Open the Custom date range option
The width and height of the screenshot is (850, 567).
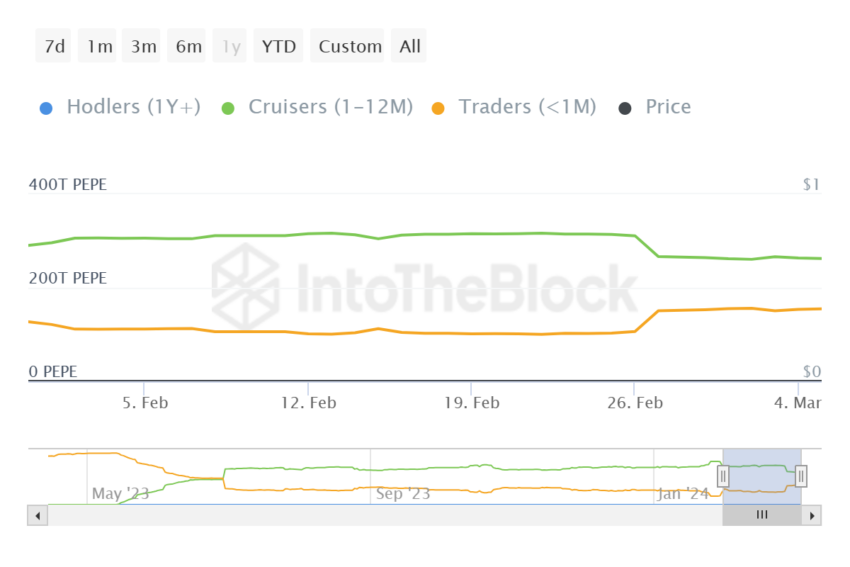(x=350, y=46)
